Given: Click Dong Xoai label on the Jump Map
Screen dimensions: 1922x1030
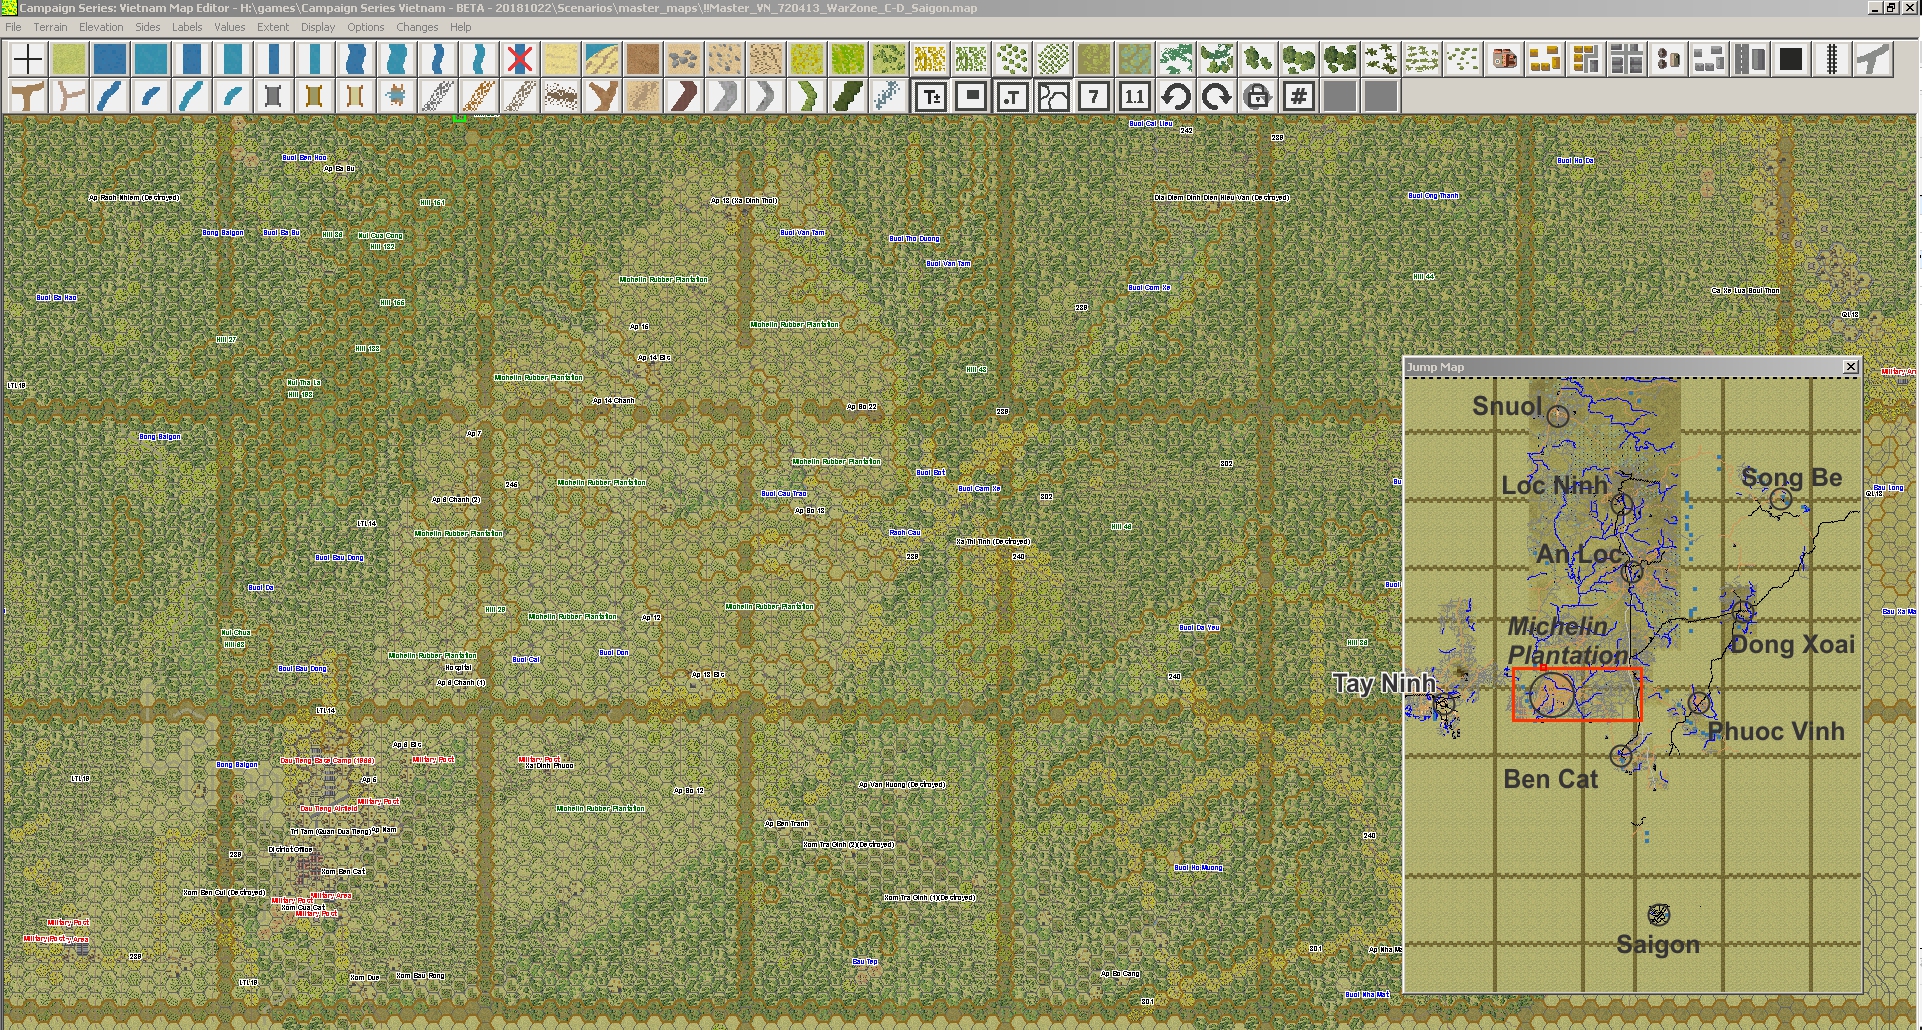Looking at the screenshot, I should coord(1793,644).
